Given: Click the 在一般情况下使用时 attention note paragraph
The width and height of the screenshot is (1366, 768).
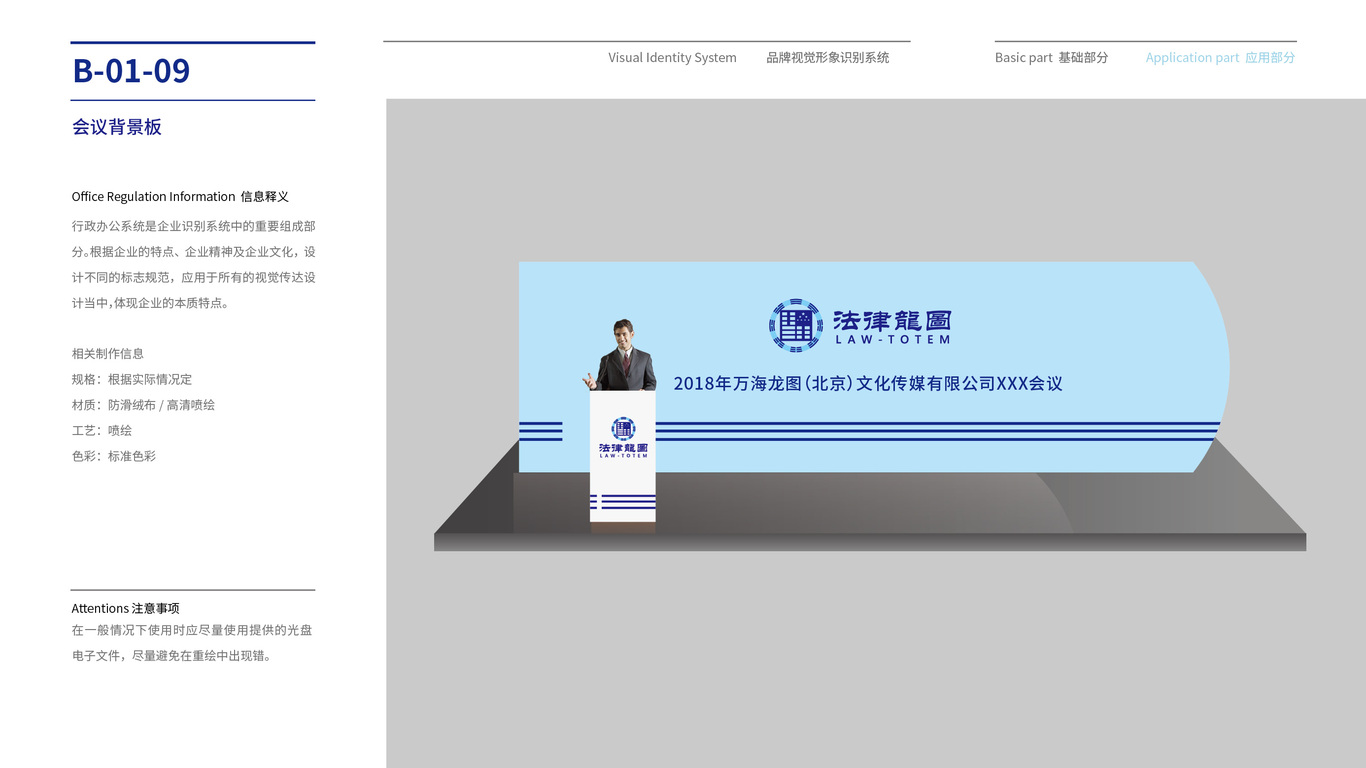Looking at the screenshot, I should click(192, 643).
